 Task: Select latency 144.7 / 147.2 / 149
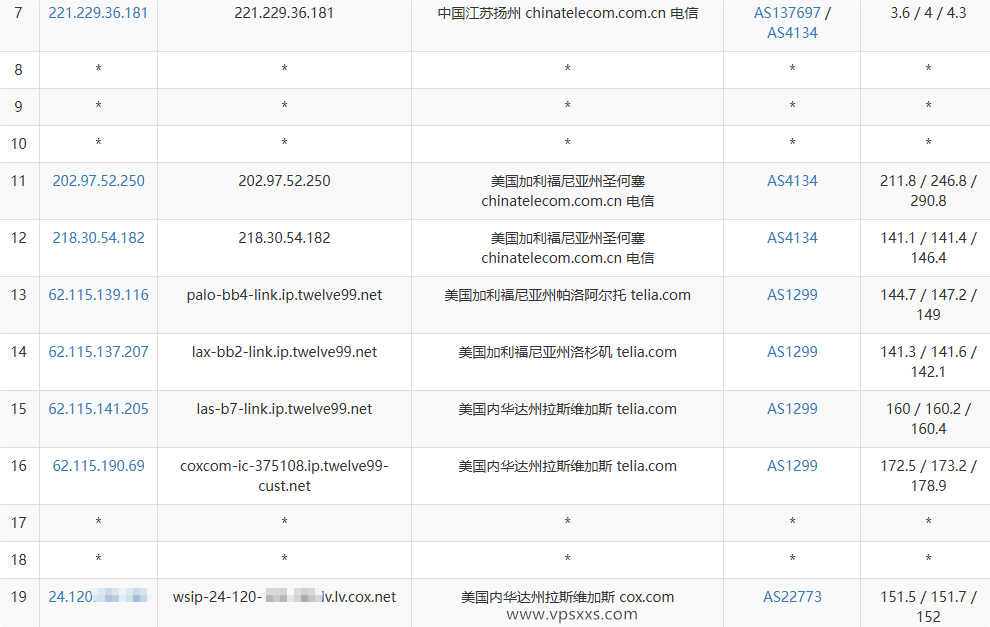coord(928,304)
